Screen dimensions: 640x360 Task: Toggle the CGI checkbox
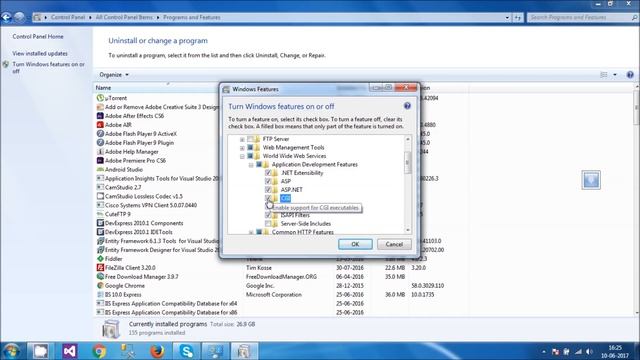(268, 198)
